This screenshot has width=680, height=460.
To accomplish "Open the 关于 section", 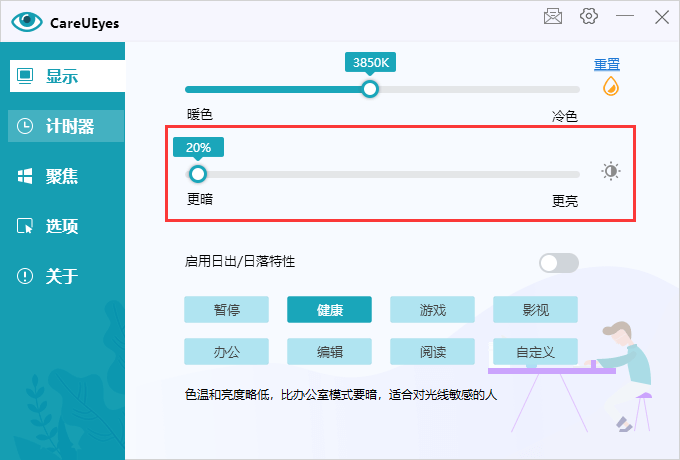I will (62, 276).
